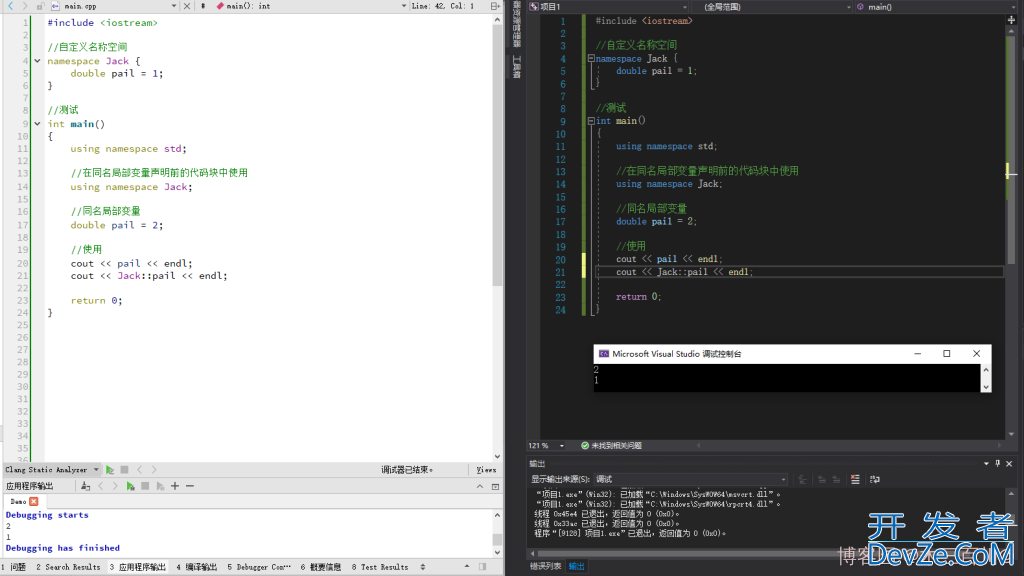Minimize the application output pane
1024x576 pixels.
pyautogui.click(x=480, y=486)
